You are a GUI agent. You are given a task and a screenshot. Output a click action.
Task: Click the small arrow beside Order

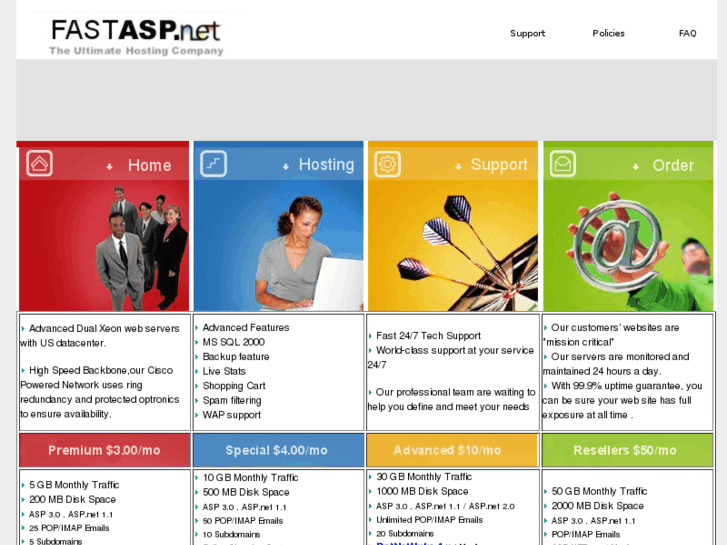coord(635,167)
